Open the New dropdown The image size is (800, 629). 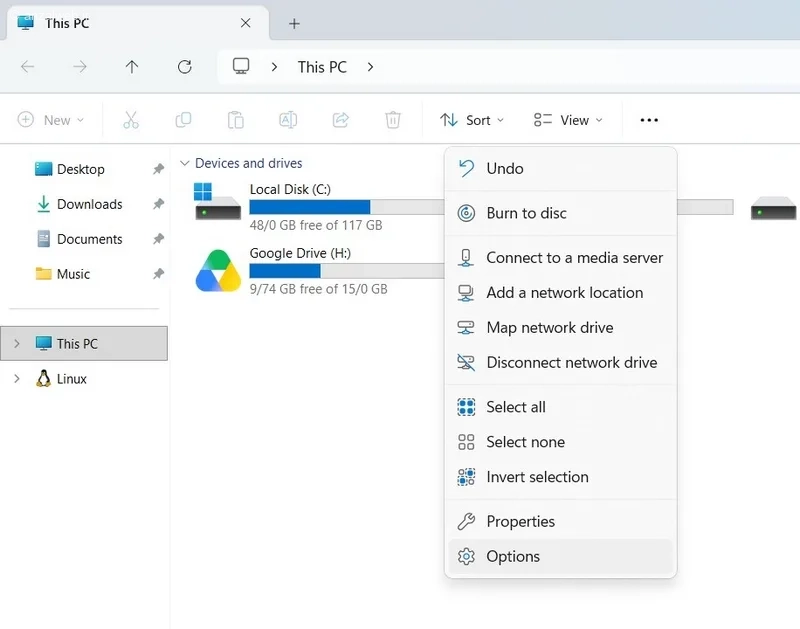(x=51, y=120)
